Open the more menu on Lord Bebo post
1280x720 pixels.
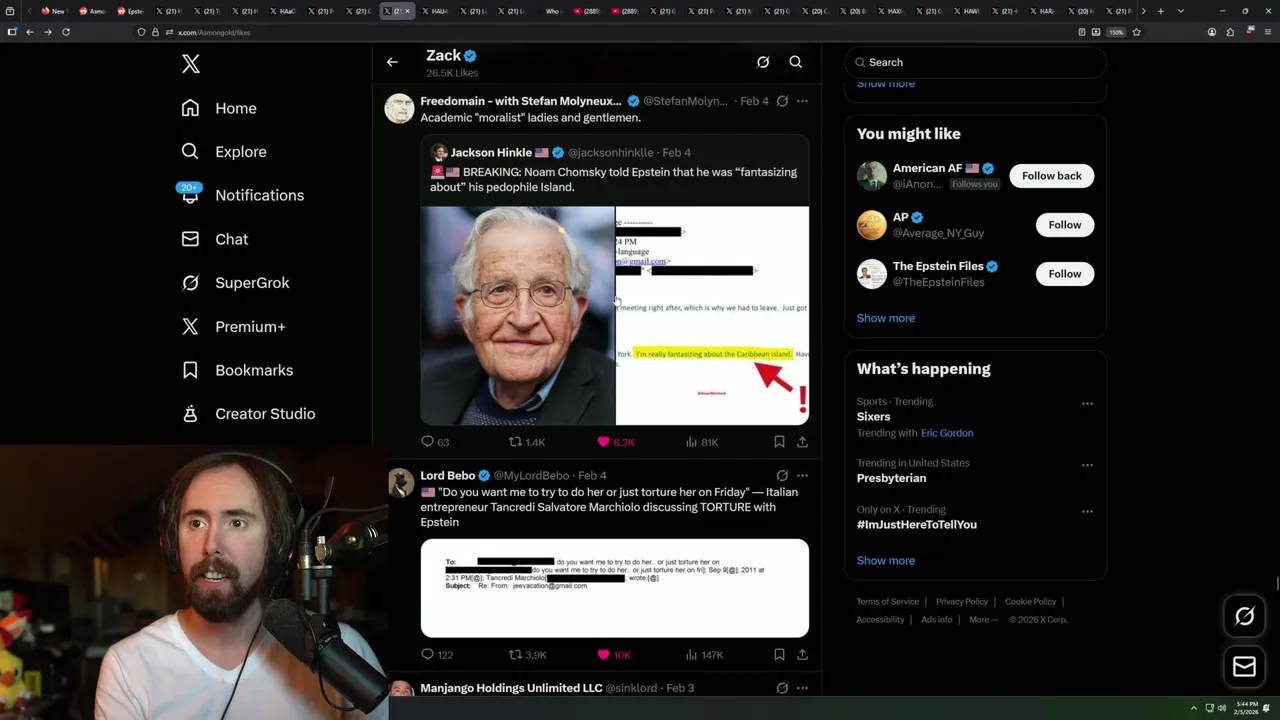tap(802, 476)
